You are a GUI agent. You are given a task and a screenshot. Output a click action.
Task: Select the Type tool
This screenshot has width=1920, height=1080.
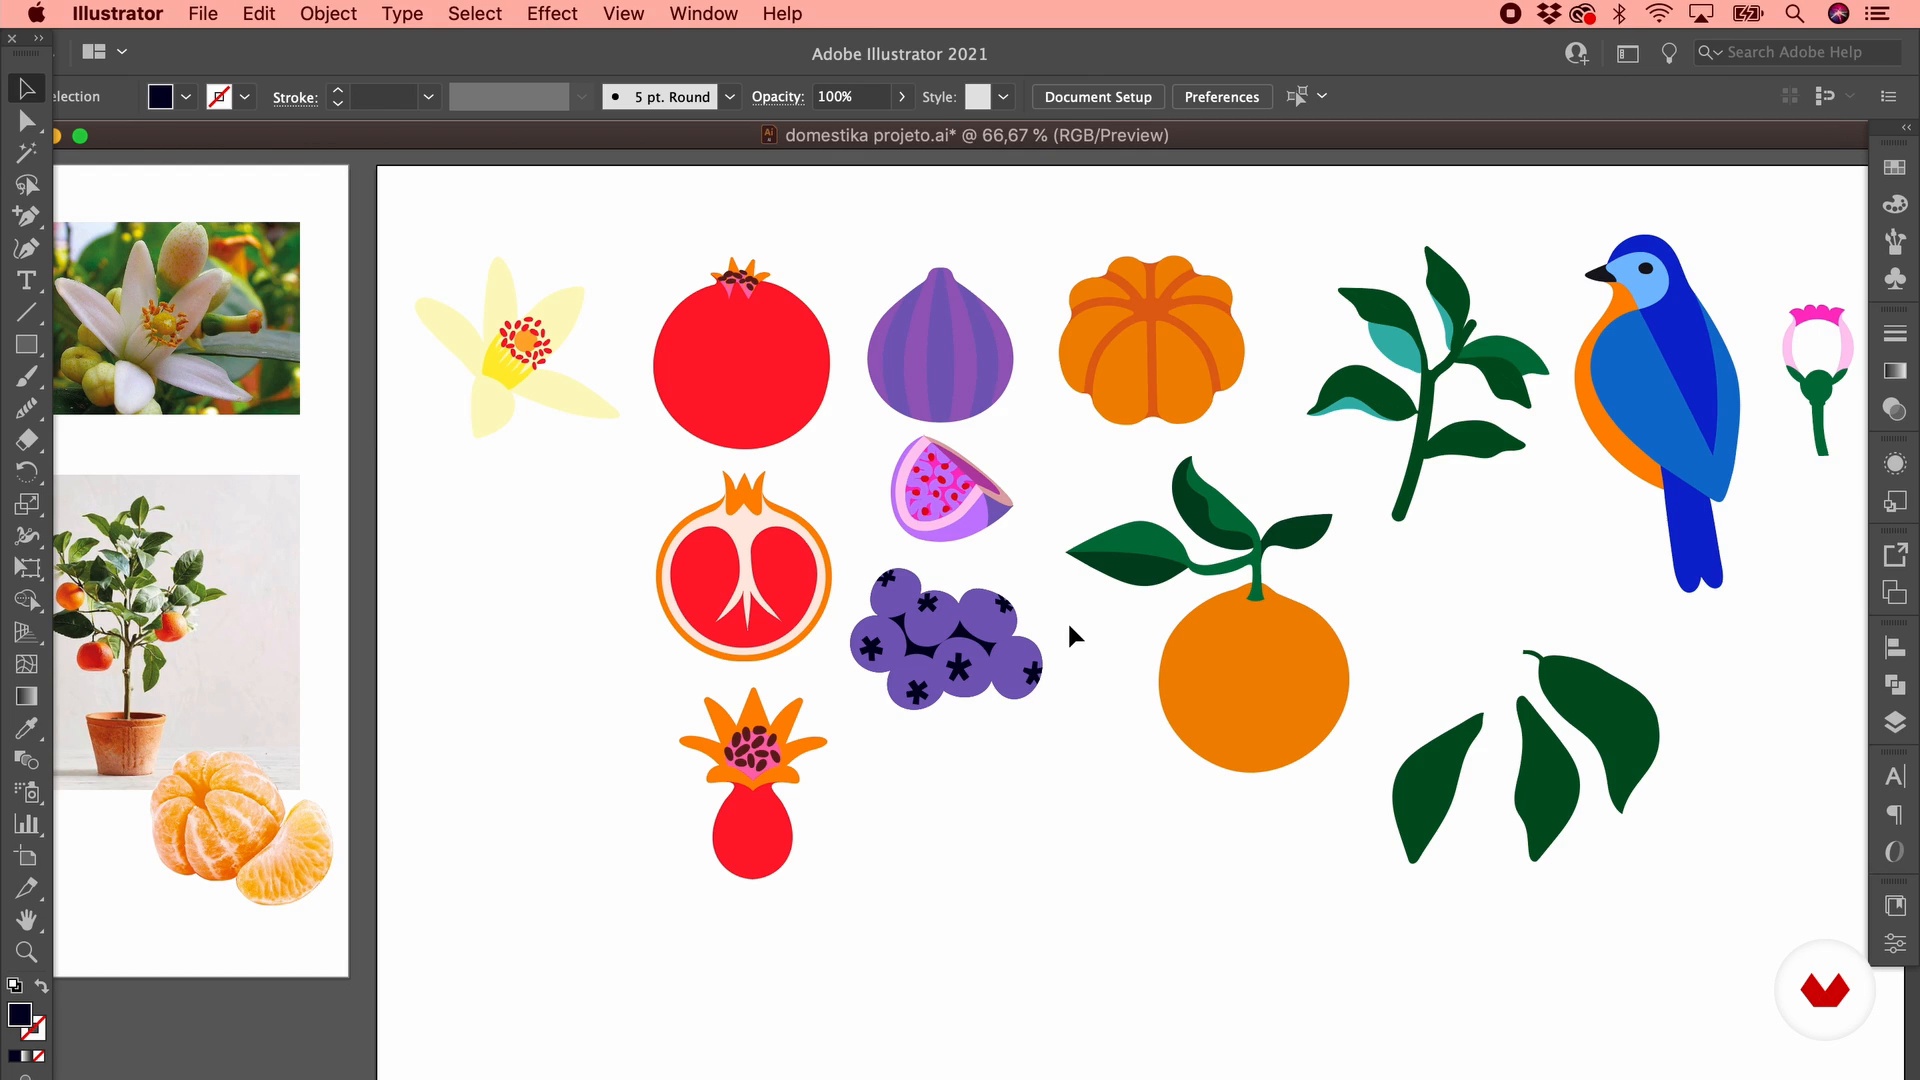tap(27, 281)
